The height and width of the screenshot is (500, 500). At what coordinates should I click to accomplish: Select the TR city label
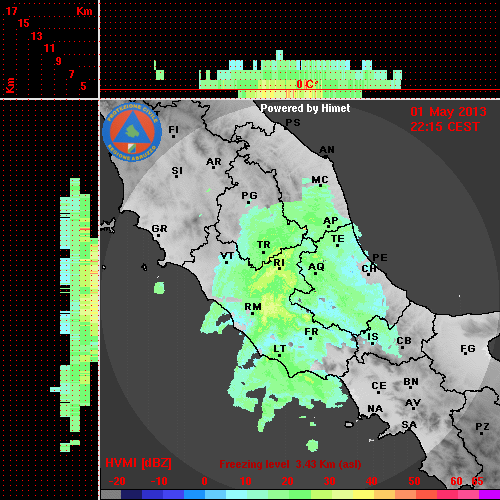pyautogui.click(x=264, y=245)
